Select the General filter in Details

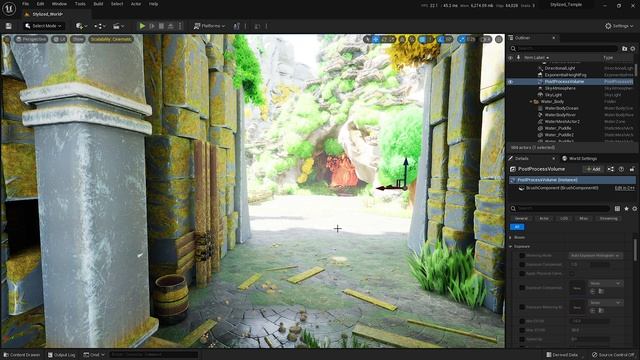click(521, 219)
